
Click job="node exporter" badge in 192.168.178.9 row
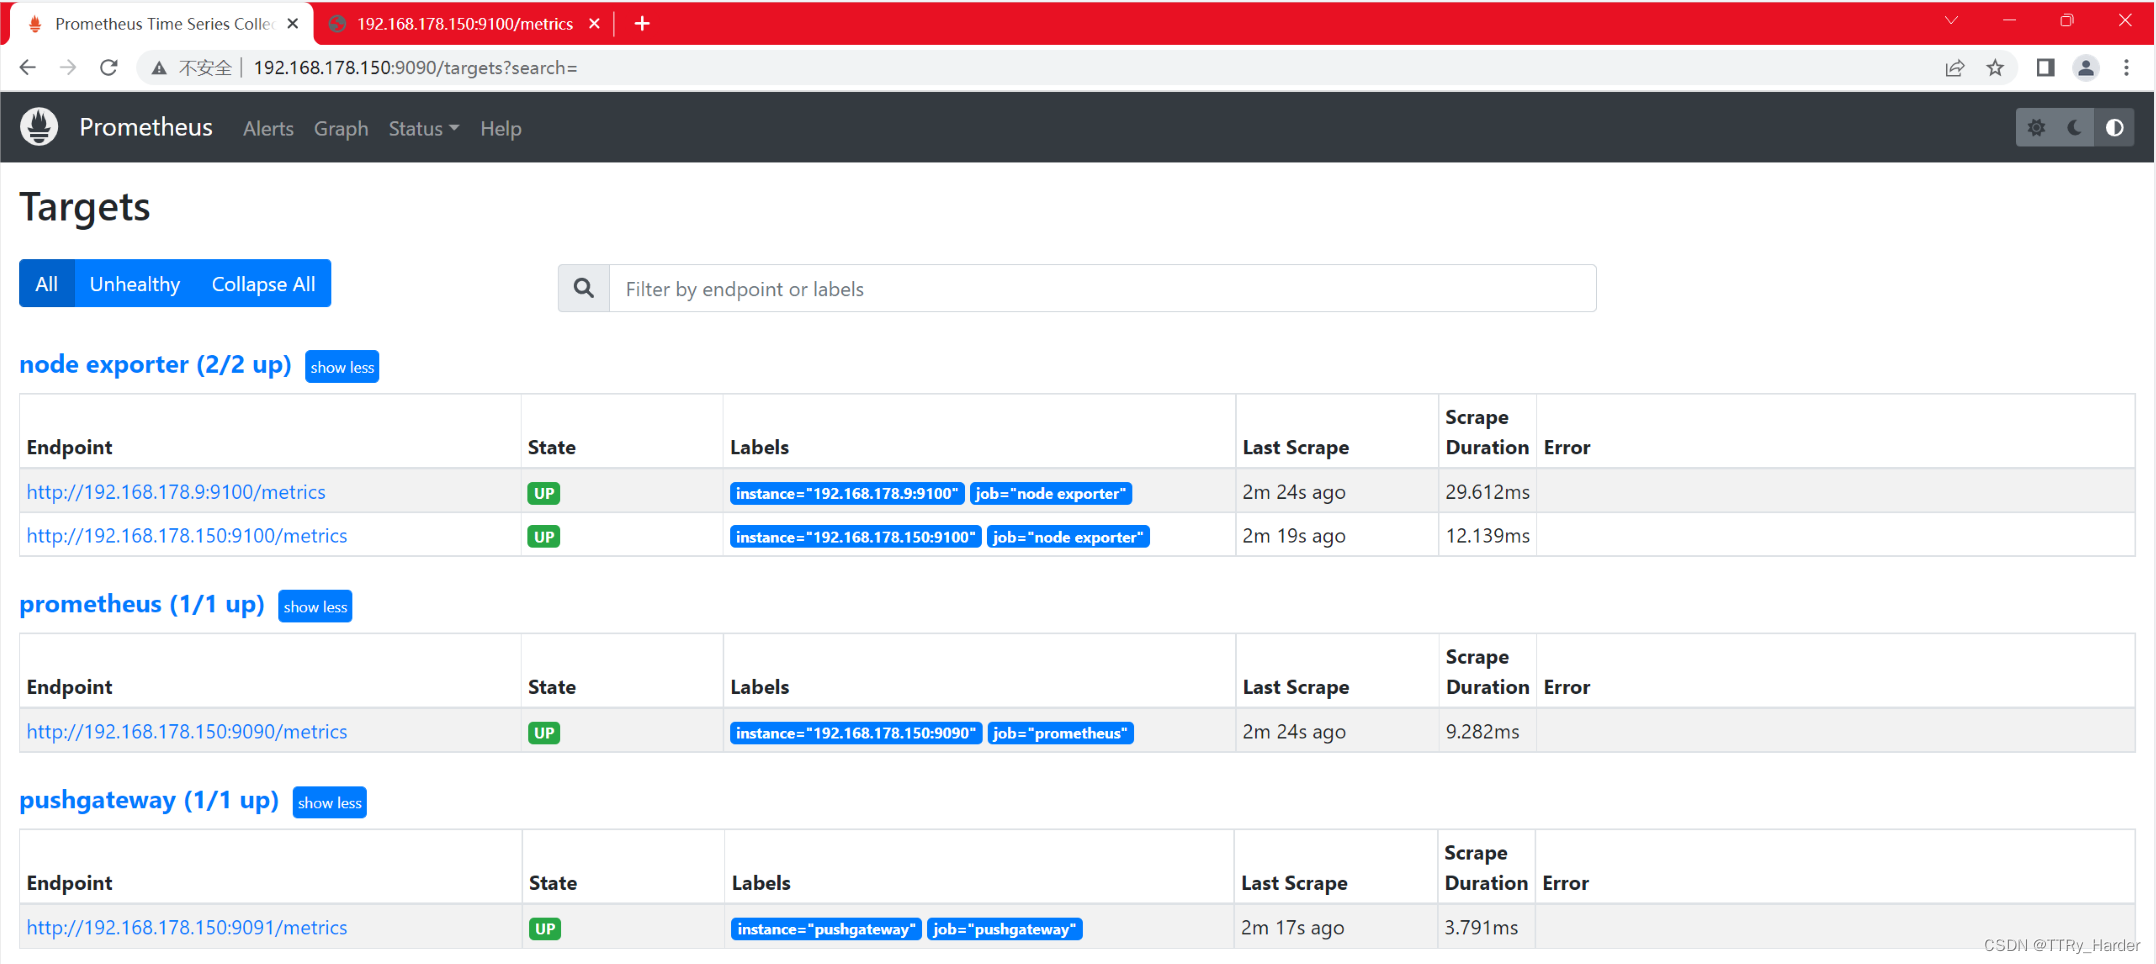pyautogui.click(x=1051, y=493)
